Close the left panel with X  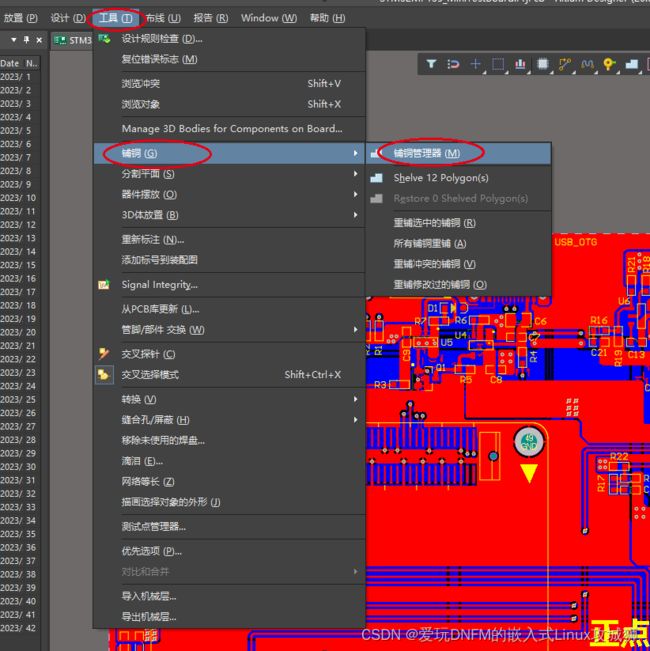[x=39, y=40]
